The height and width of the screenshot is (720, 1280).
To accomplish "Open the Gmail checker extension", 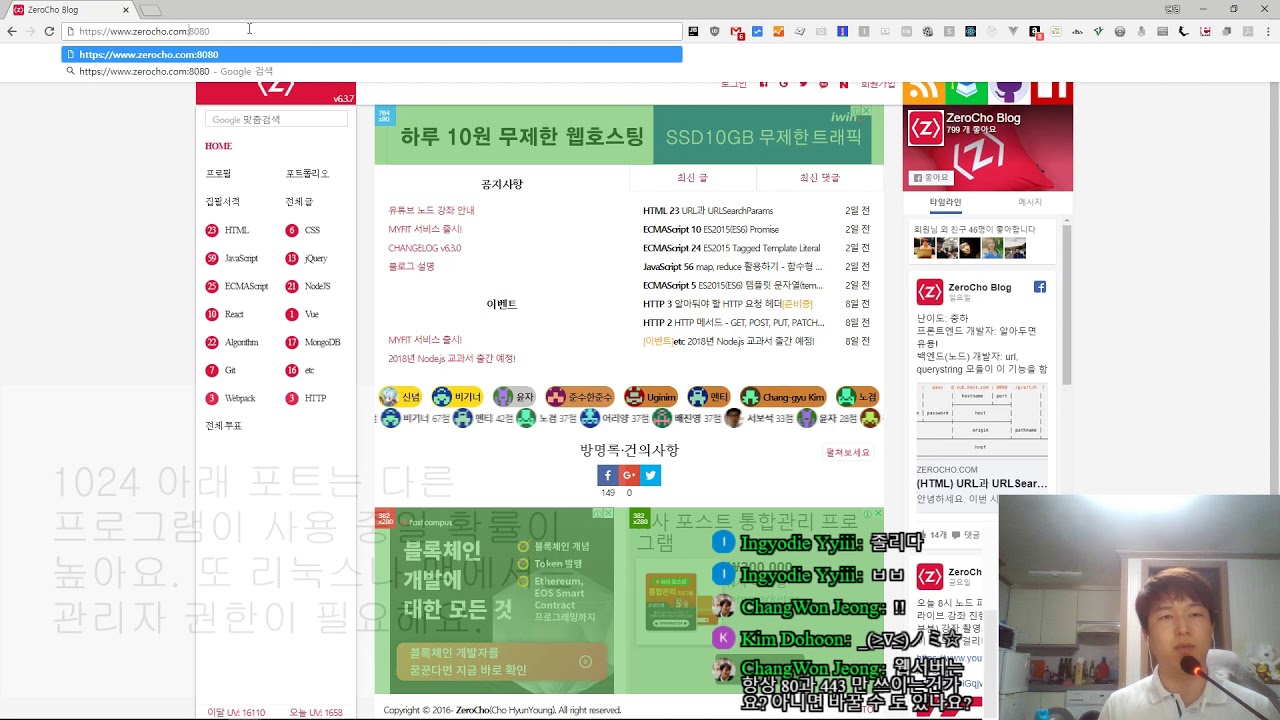I will click(737, 32).
